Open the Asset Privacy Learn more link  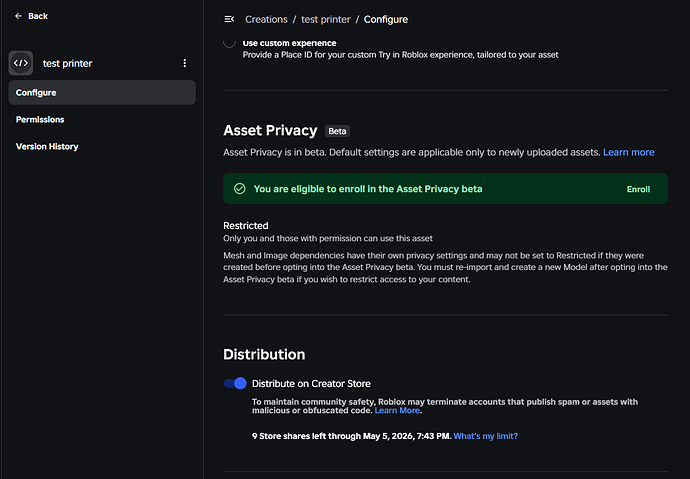pos(628,152)
